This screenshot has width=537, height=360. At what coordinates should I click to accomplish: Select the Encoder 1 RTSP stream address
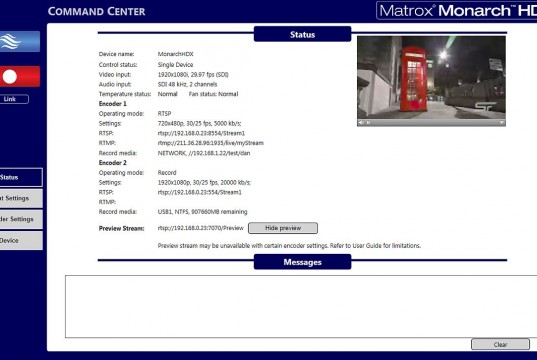coord(201,133)
